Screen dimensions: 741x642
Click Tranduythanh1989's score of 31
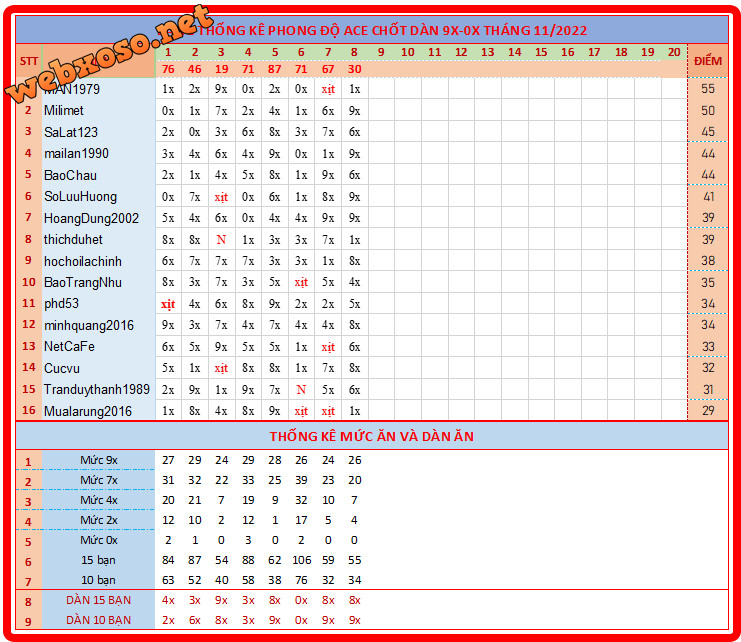click(x=708, y=390)
